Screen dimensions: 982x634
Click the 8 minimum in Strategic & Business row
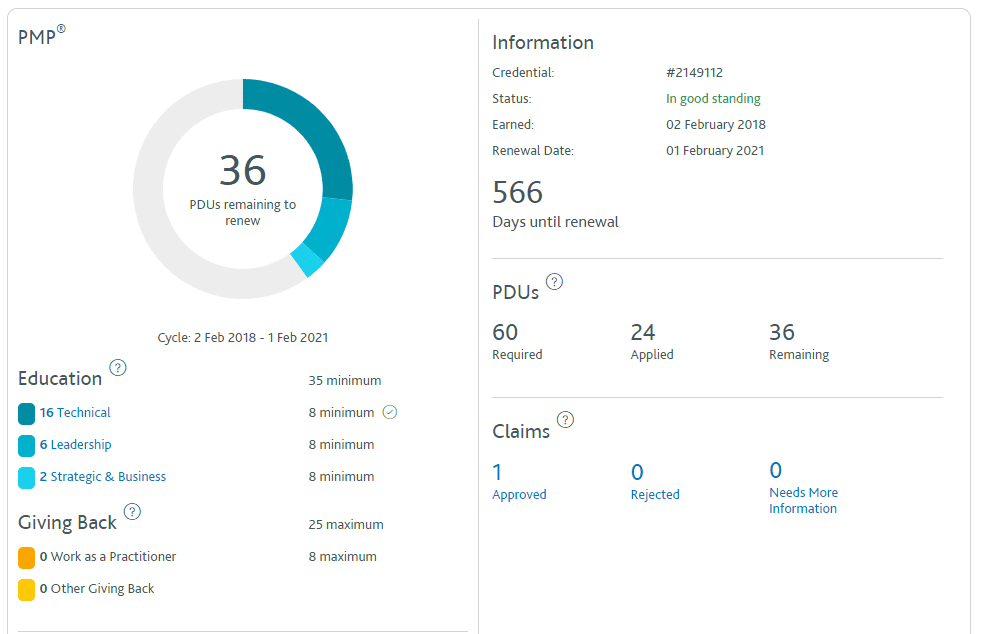[341, 477]
